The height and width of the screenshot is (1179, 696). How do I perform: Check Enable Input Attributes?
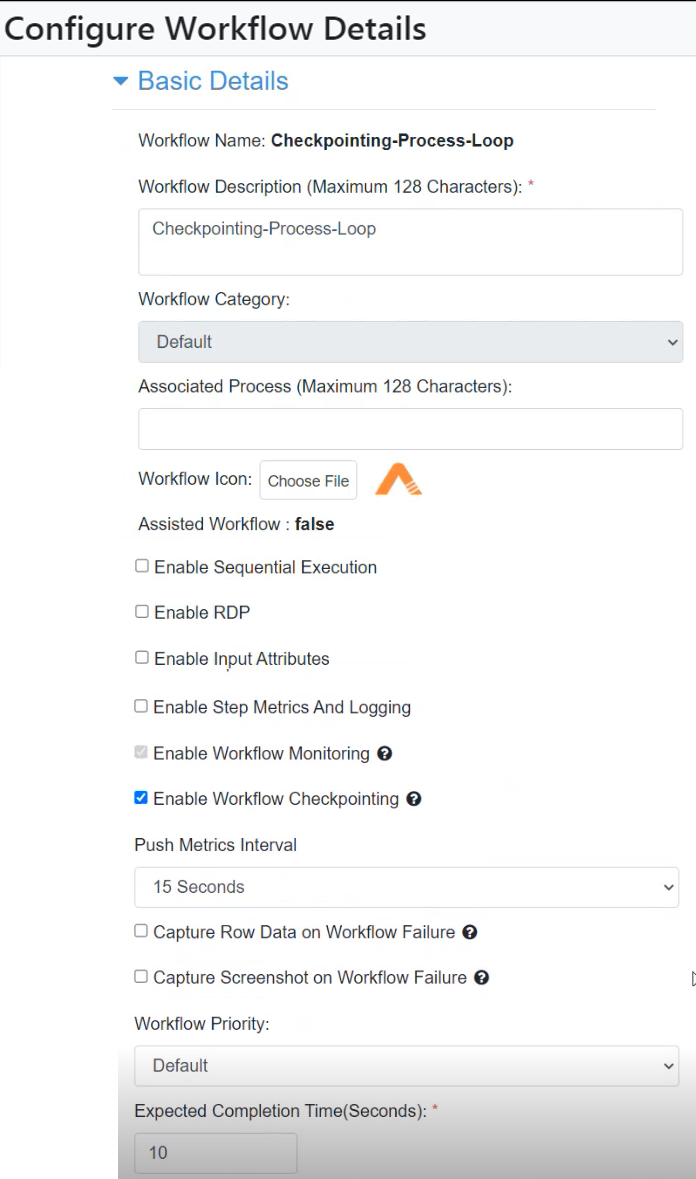pyautogui.click(x=141, y=657)
